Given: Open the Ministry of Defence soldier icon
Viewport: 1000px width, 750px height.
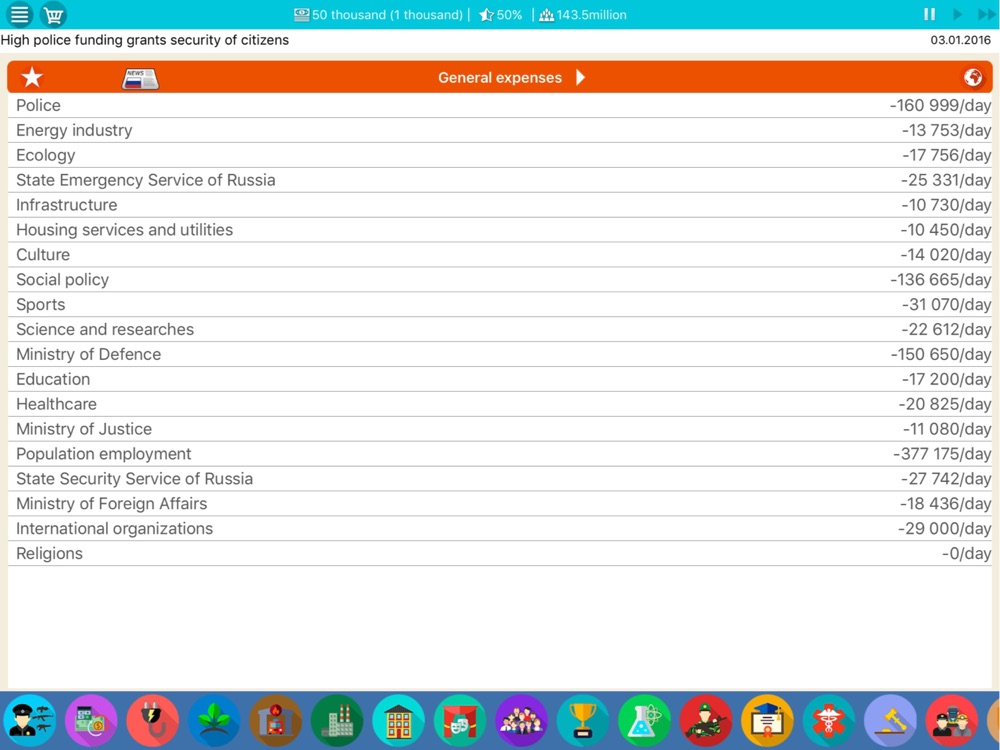Looking at the screenshot, I should (x=706, y=721).
